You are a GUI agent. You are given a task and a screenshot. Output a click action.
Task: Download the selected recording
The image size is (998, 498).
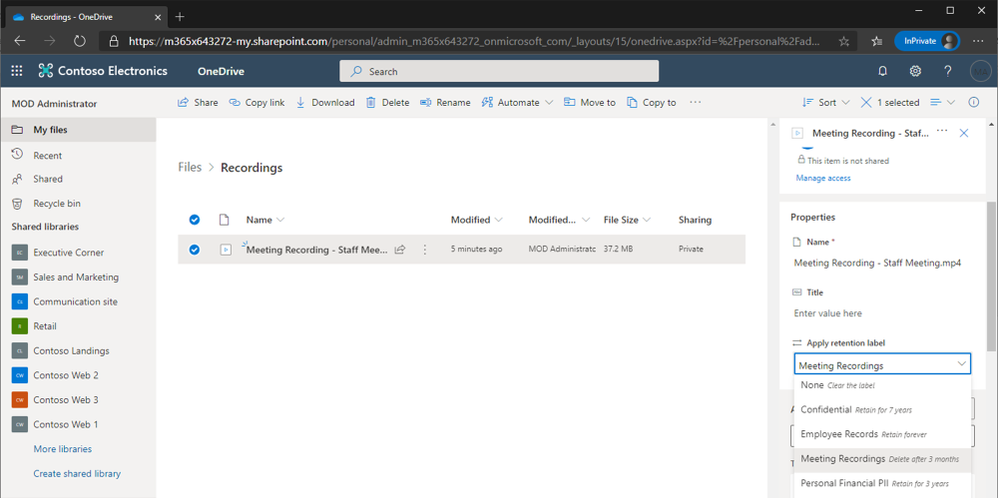pyautogui.click(x=325, y=103)
